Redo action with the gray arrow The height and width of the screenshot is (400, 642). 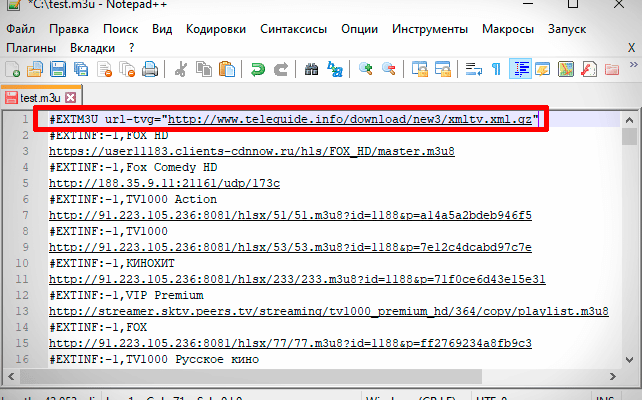pos(281,69)
